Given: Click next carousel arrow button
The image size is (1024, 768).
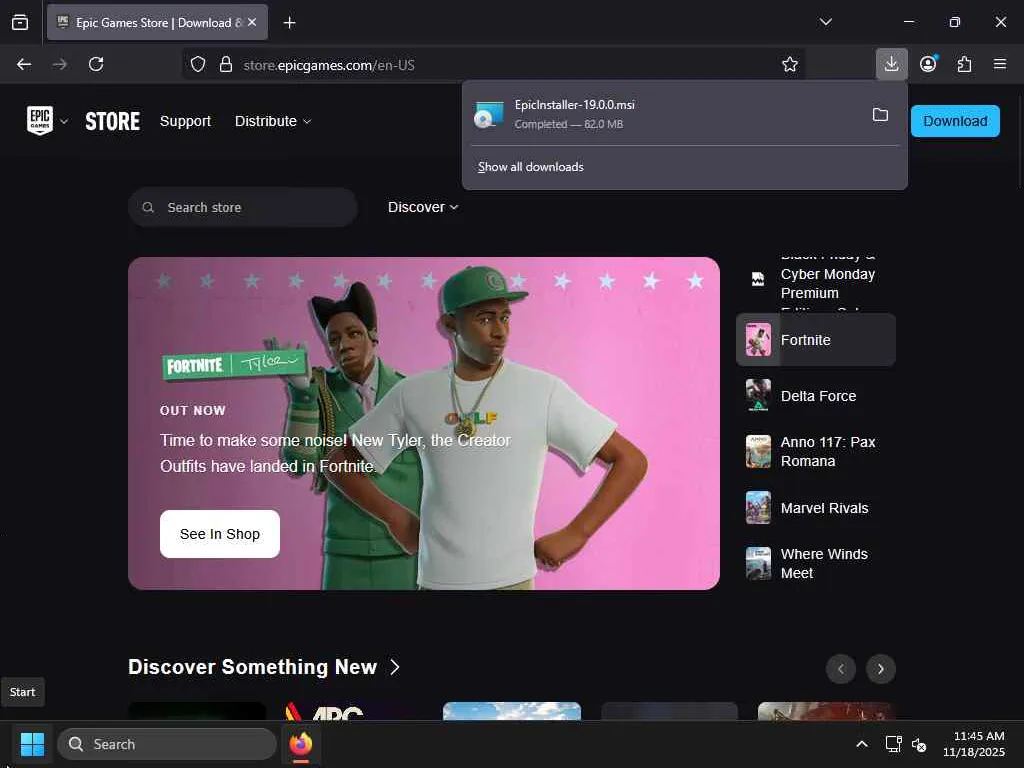Looking at the screenshot, I should tap(880, 669).
